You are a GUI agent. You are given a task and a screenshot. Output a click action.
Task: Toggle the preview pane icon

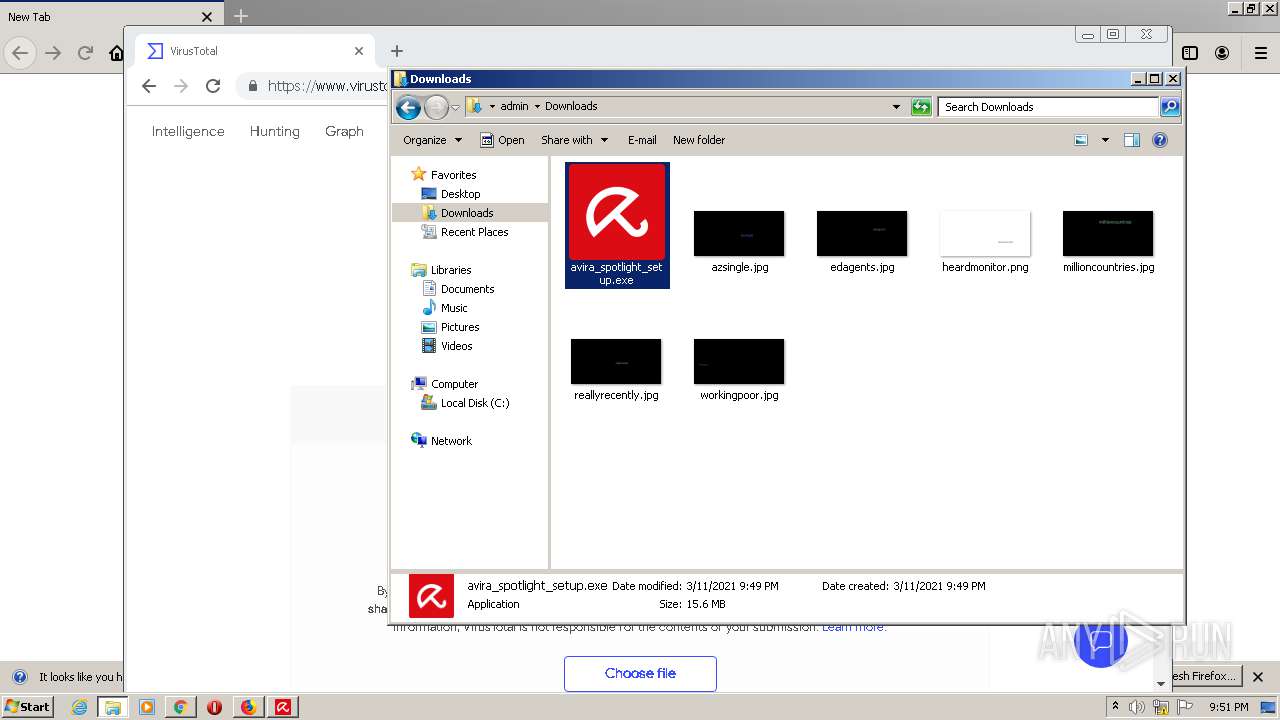[x=1132, y=140]
